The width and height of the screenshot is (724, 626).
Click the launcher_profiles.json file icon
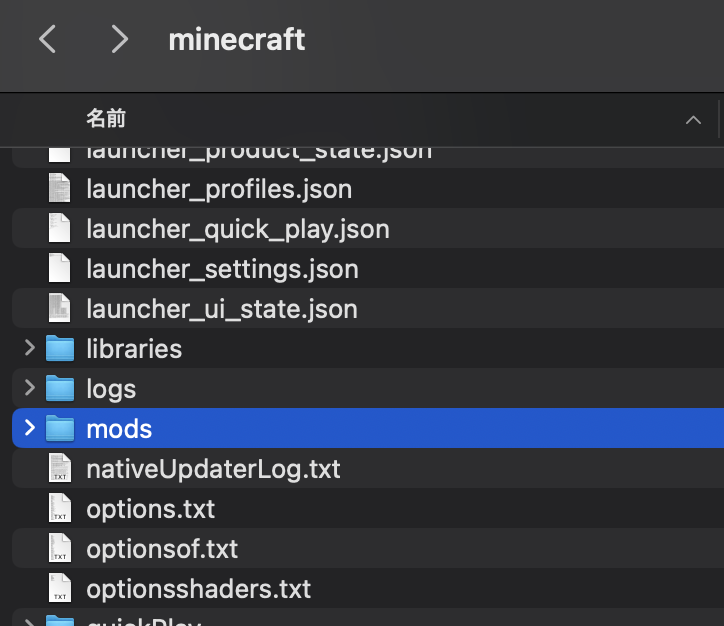coord(60,187)
